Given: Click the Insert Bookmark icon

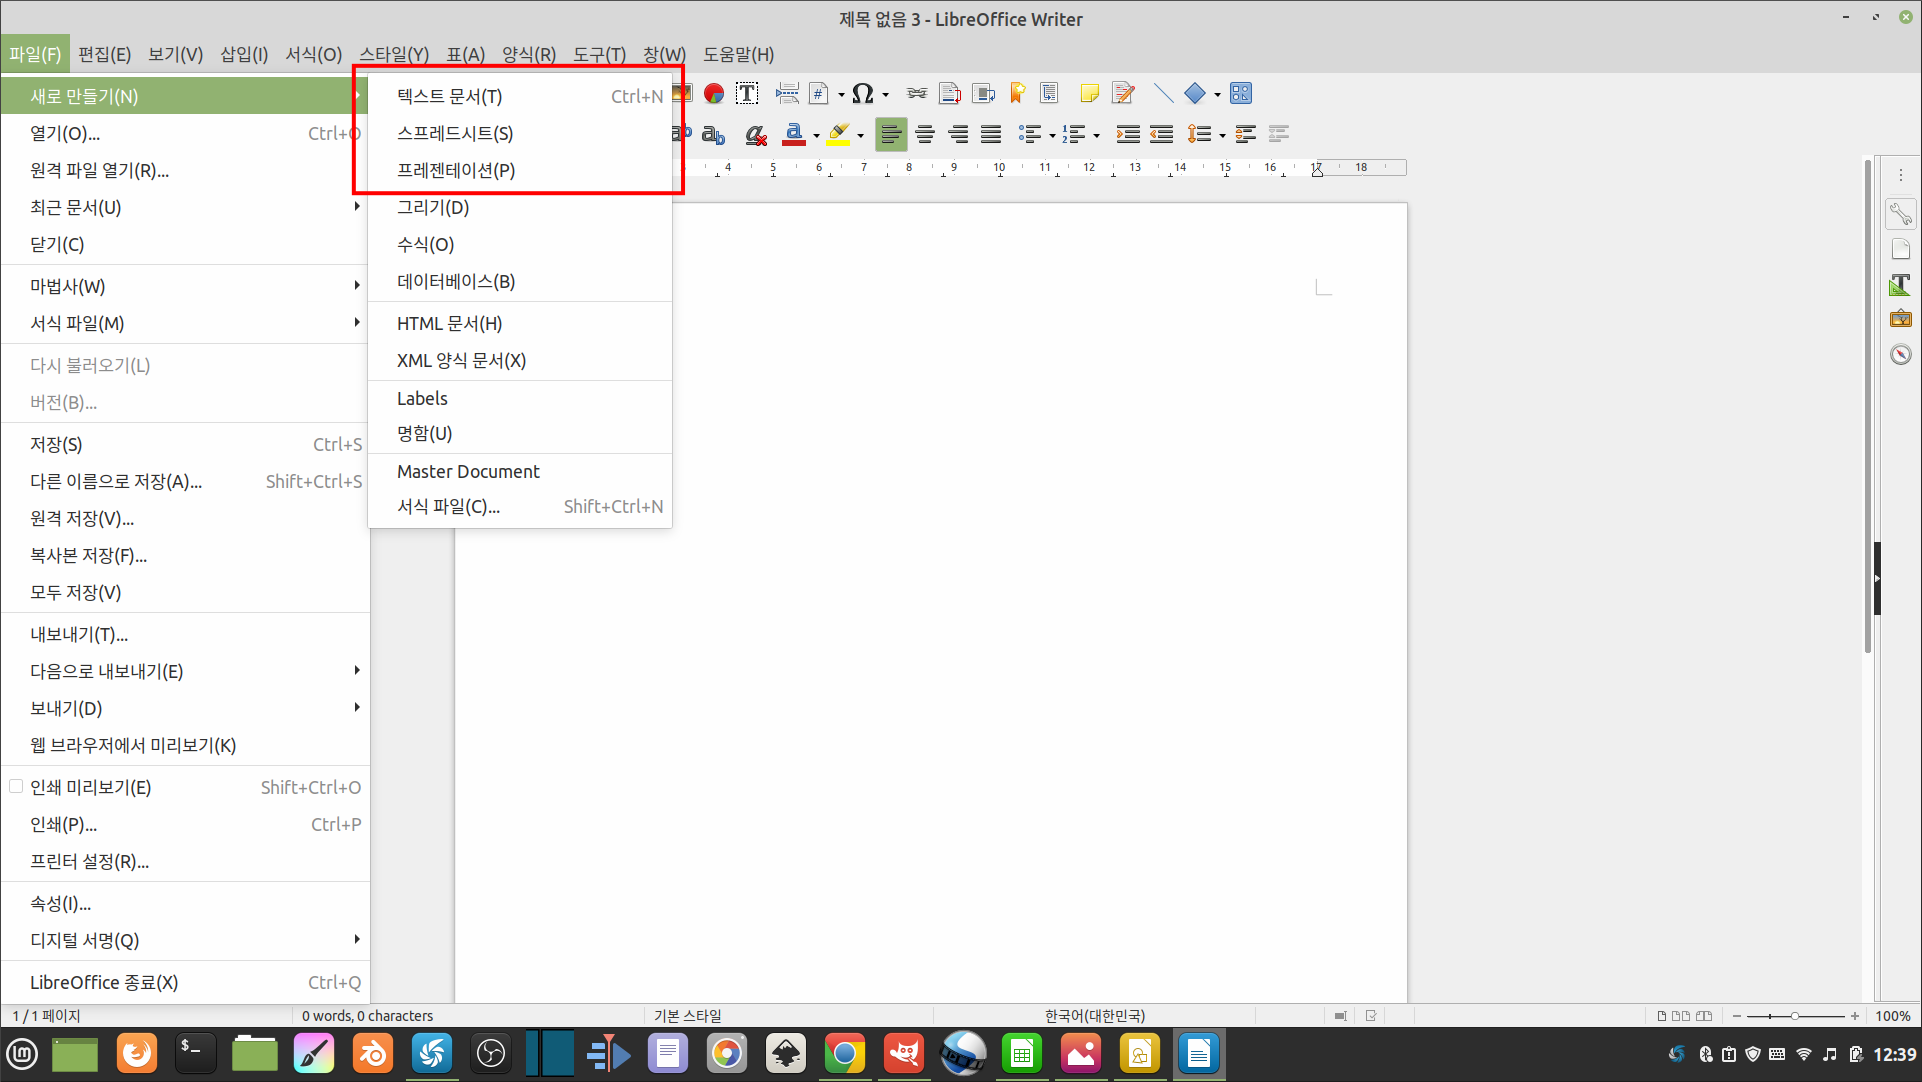Looking at the screenshot, I should click(x=1017, y=94).
